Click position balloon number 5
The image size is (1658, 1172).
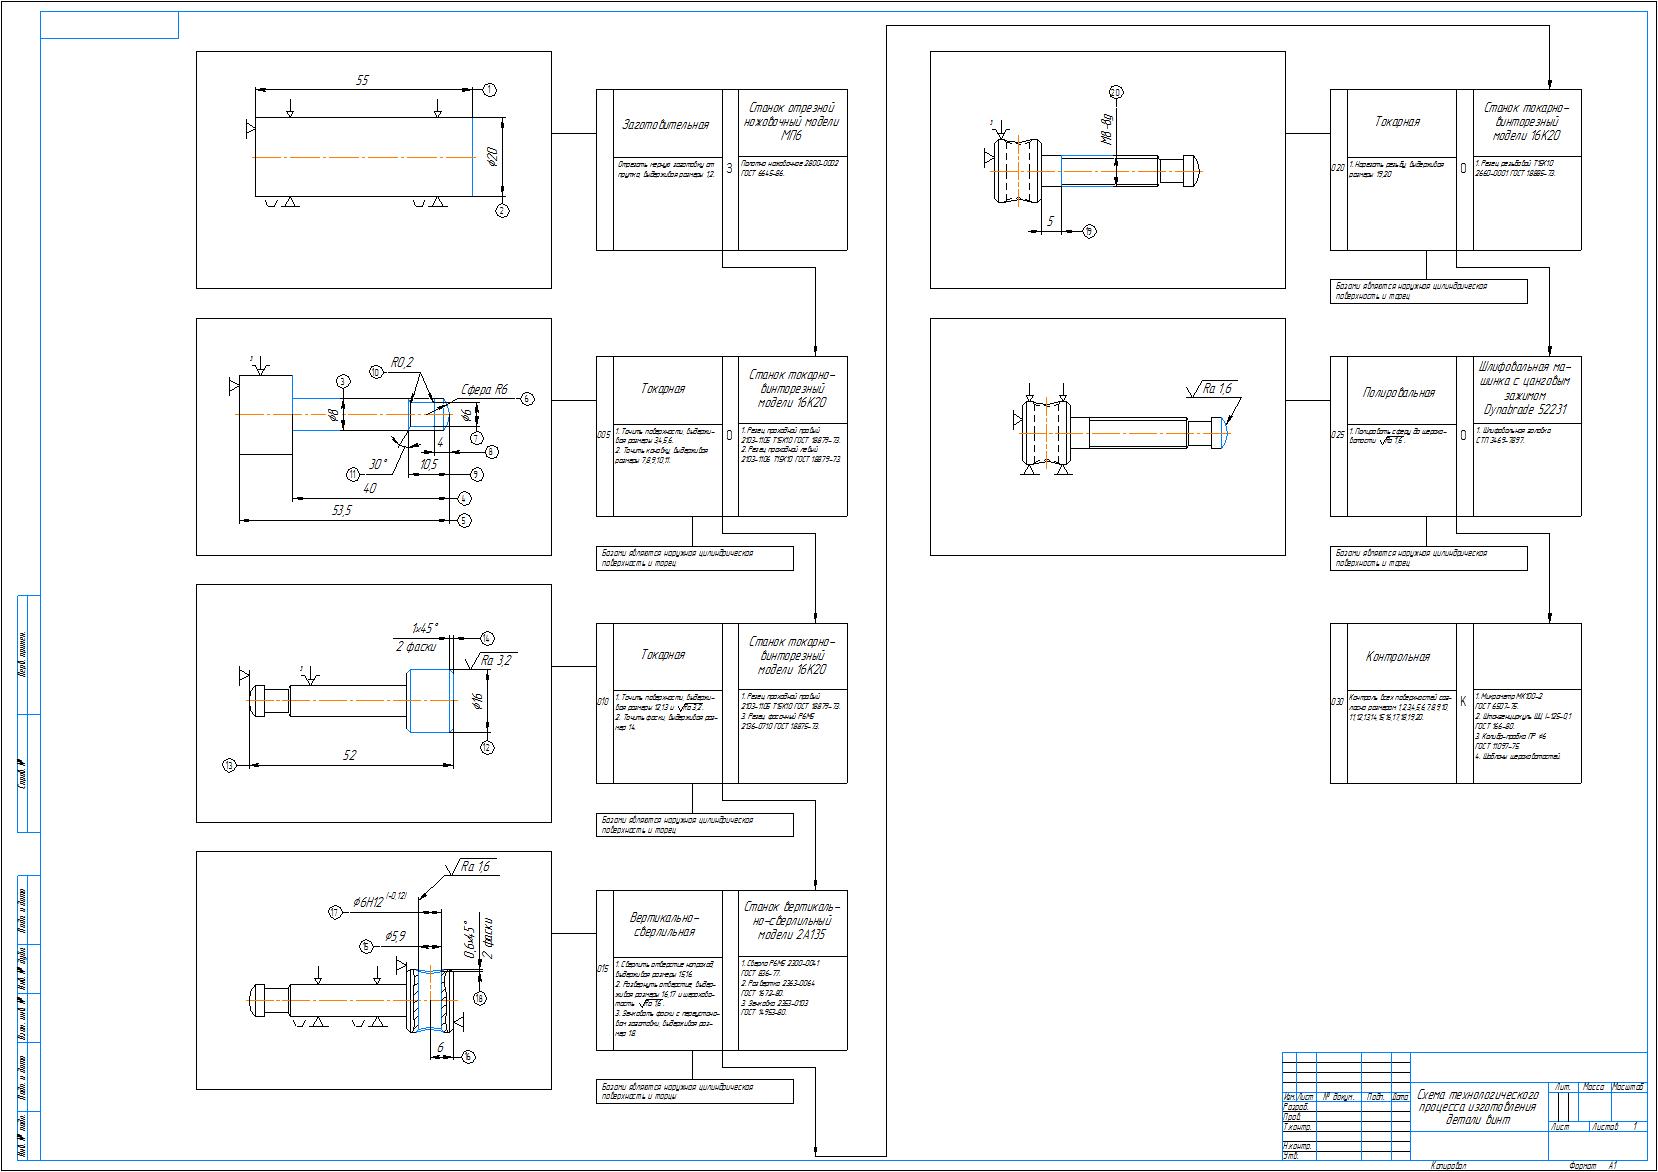coord(463,521)
